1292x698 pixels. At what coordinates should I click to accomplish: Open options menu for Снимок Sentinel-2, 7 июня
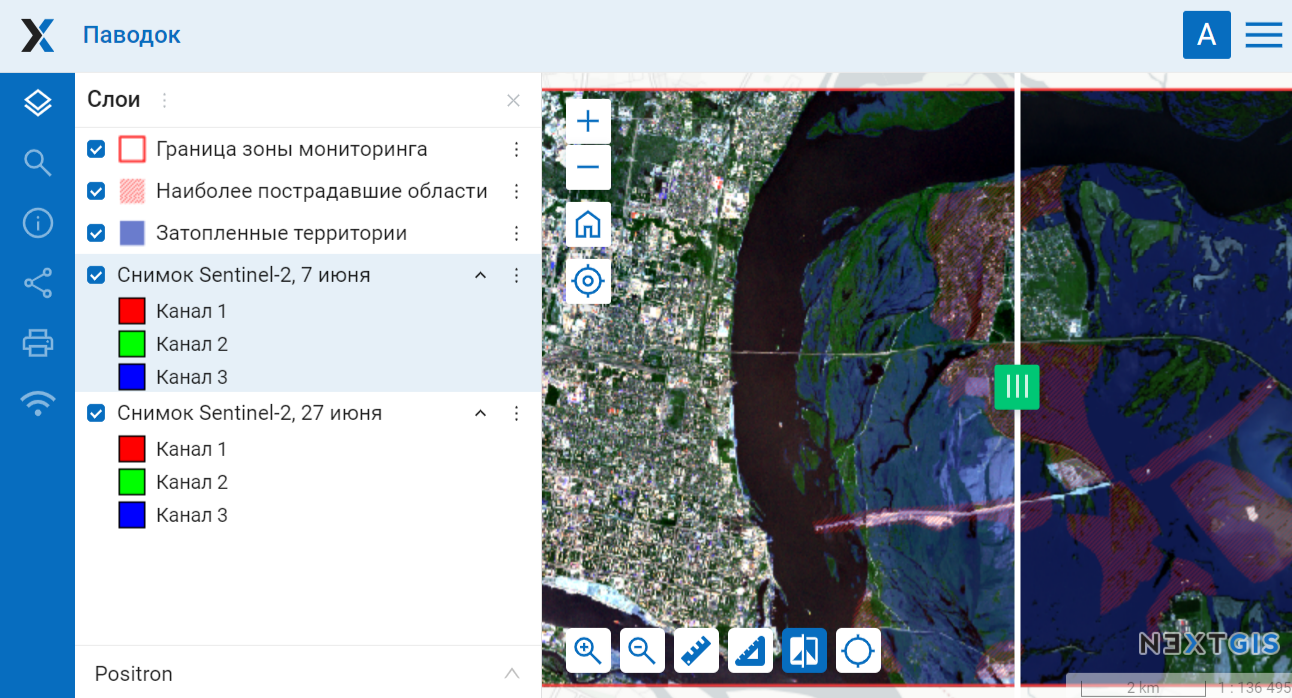516,274
